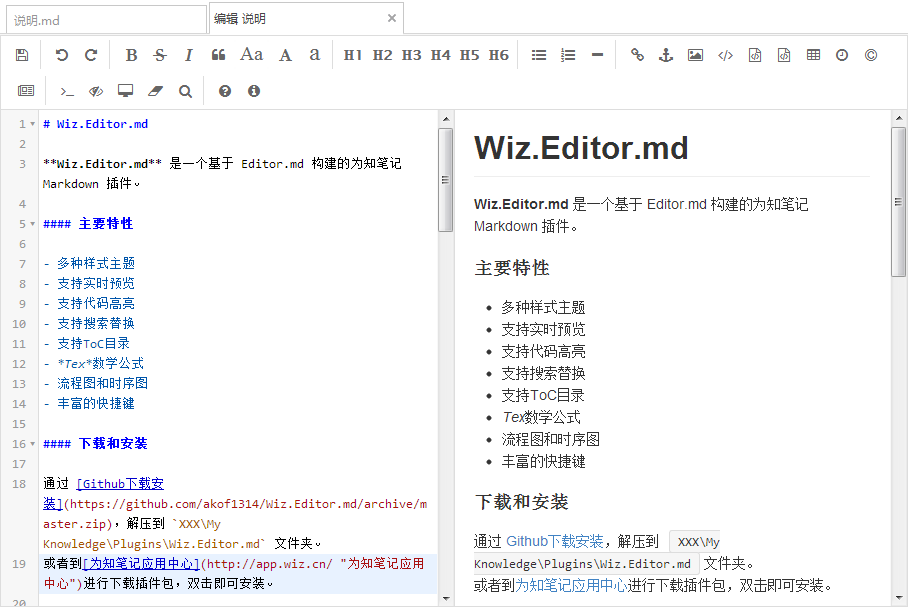Open the about info dialog
This screenshot has height=607, width=908.
(x=254, y=91)
